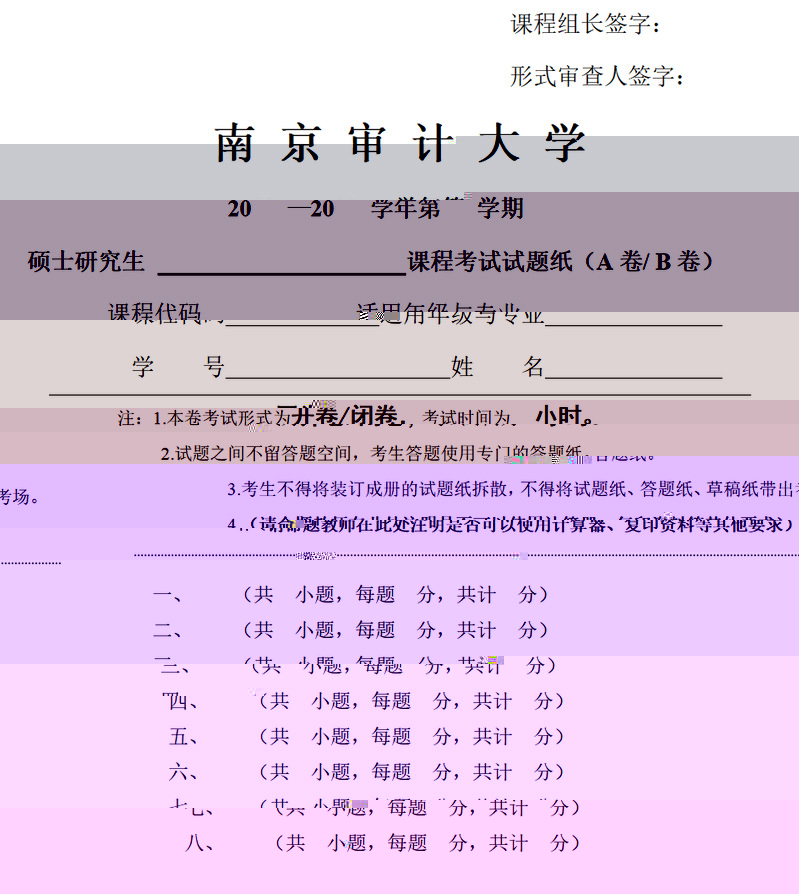Click the text 形式审查人签字:
Screen dimensions: 799x894
[x=597, y=76]
